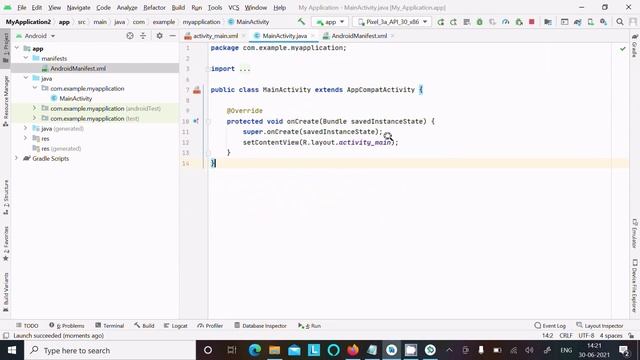Open the Database Inspector tool window
This screenshot has height=360, width=640.
pyautogui.click(x=260, y=326)
